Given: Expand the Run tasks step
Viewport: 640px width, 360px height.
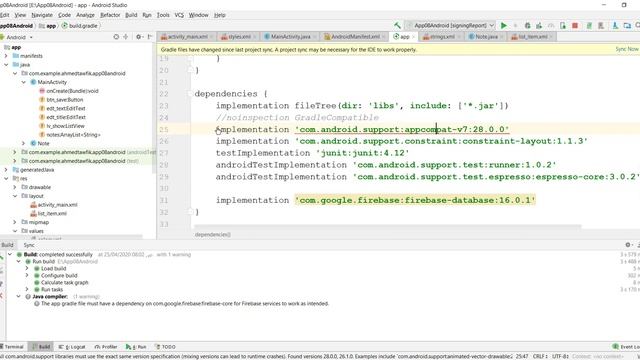Looking at the screenshot, I should [27, 289].
